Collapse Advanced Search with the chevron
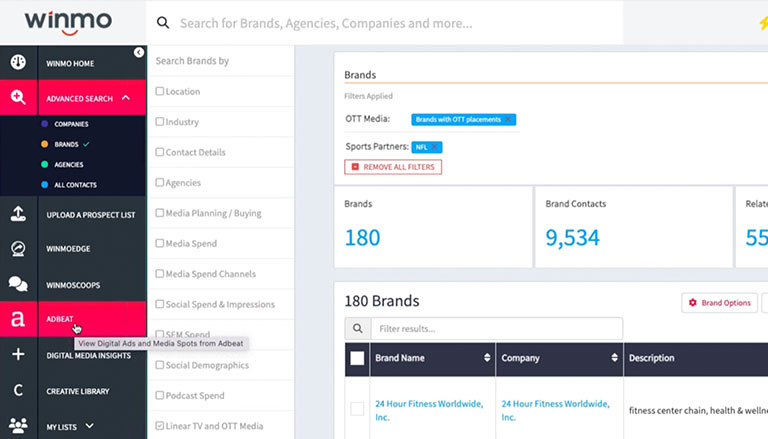Screen dimensions: 768x439 pyautogui.click(x=126, y=98)
